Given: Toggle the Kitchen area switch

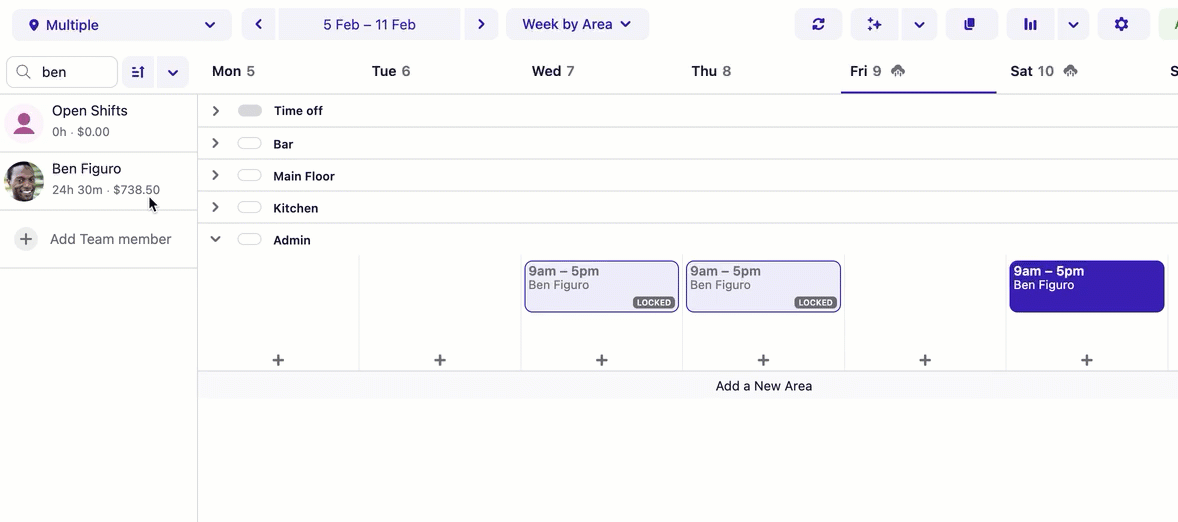Looking at the screenshot, I should click(x=249, y=207).
